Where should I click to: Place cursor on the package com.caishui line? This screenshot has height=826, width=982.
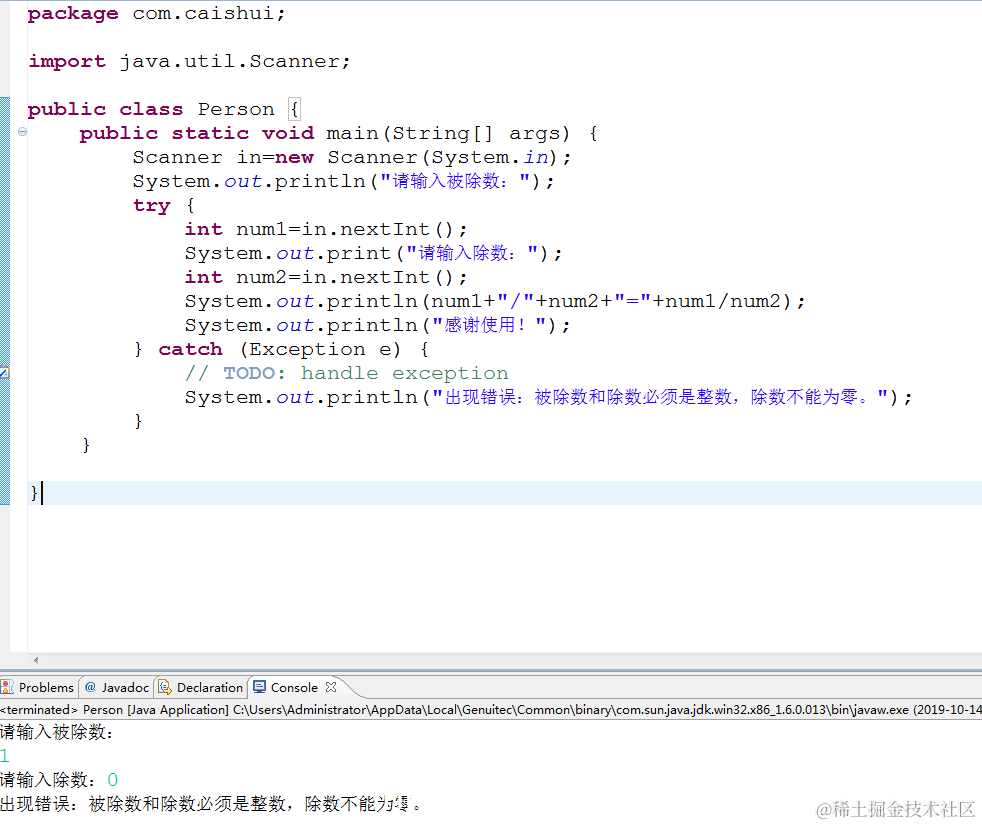(x=157, y=13)
